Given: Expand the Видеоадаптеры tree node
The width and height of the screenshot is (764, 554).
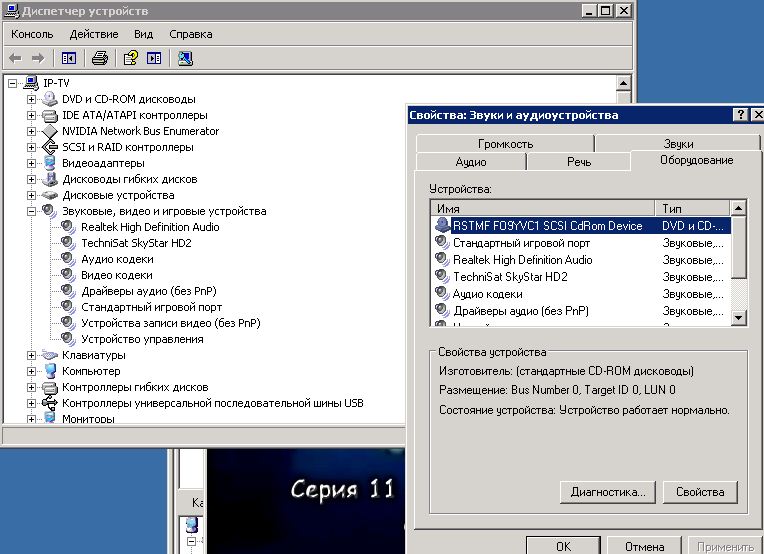Looking at the screenshot, I should pyautogui.click(x=32, y=163).
